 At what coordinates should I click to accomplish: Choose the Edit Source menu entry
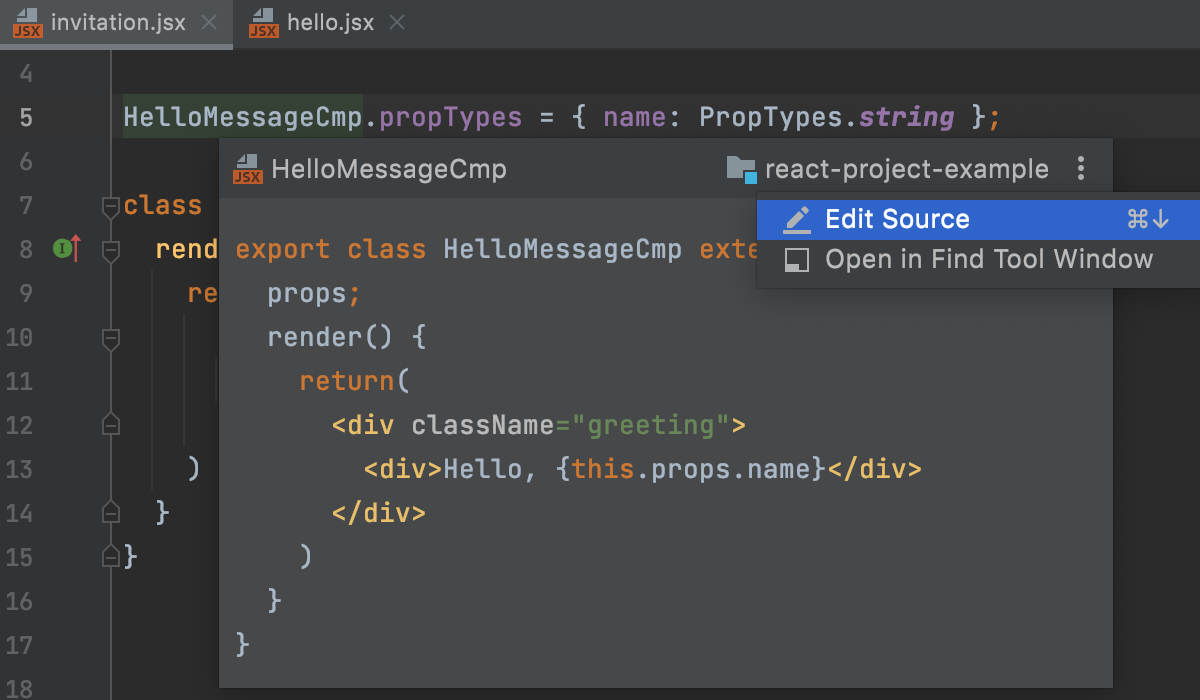coord(897,218)
